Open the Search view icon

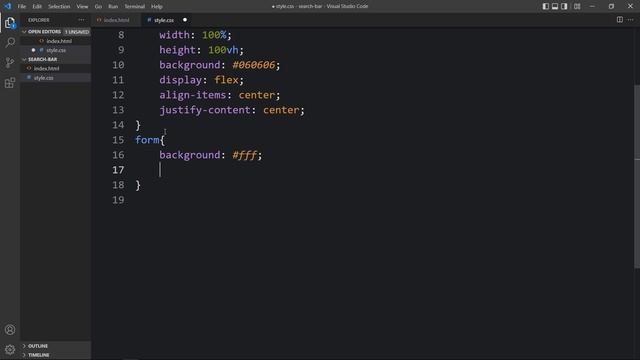pyautogui.click(x=10, y=42)
